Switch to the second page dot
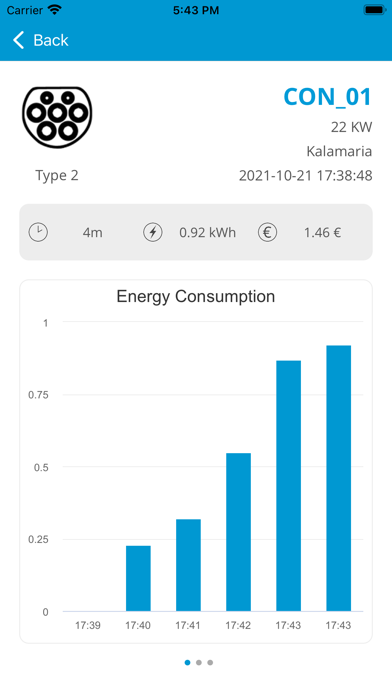392x696 pixels. (x=199, y=663)
